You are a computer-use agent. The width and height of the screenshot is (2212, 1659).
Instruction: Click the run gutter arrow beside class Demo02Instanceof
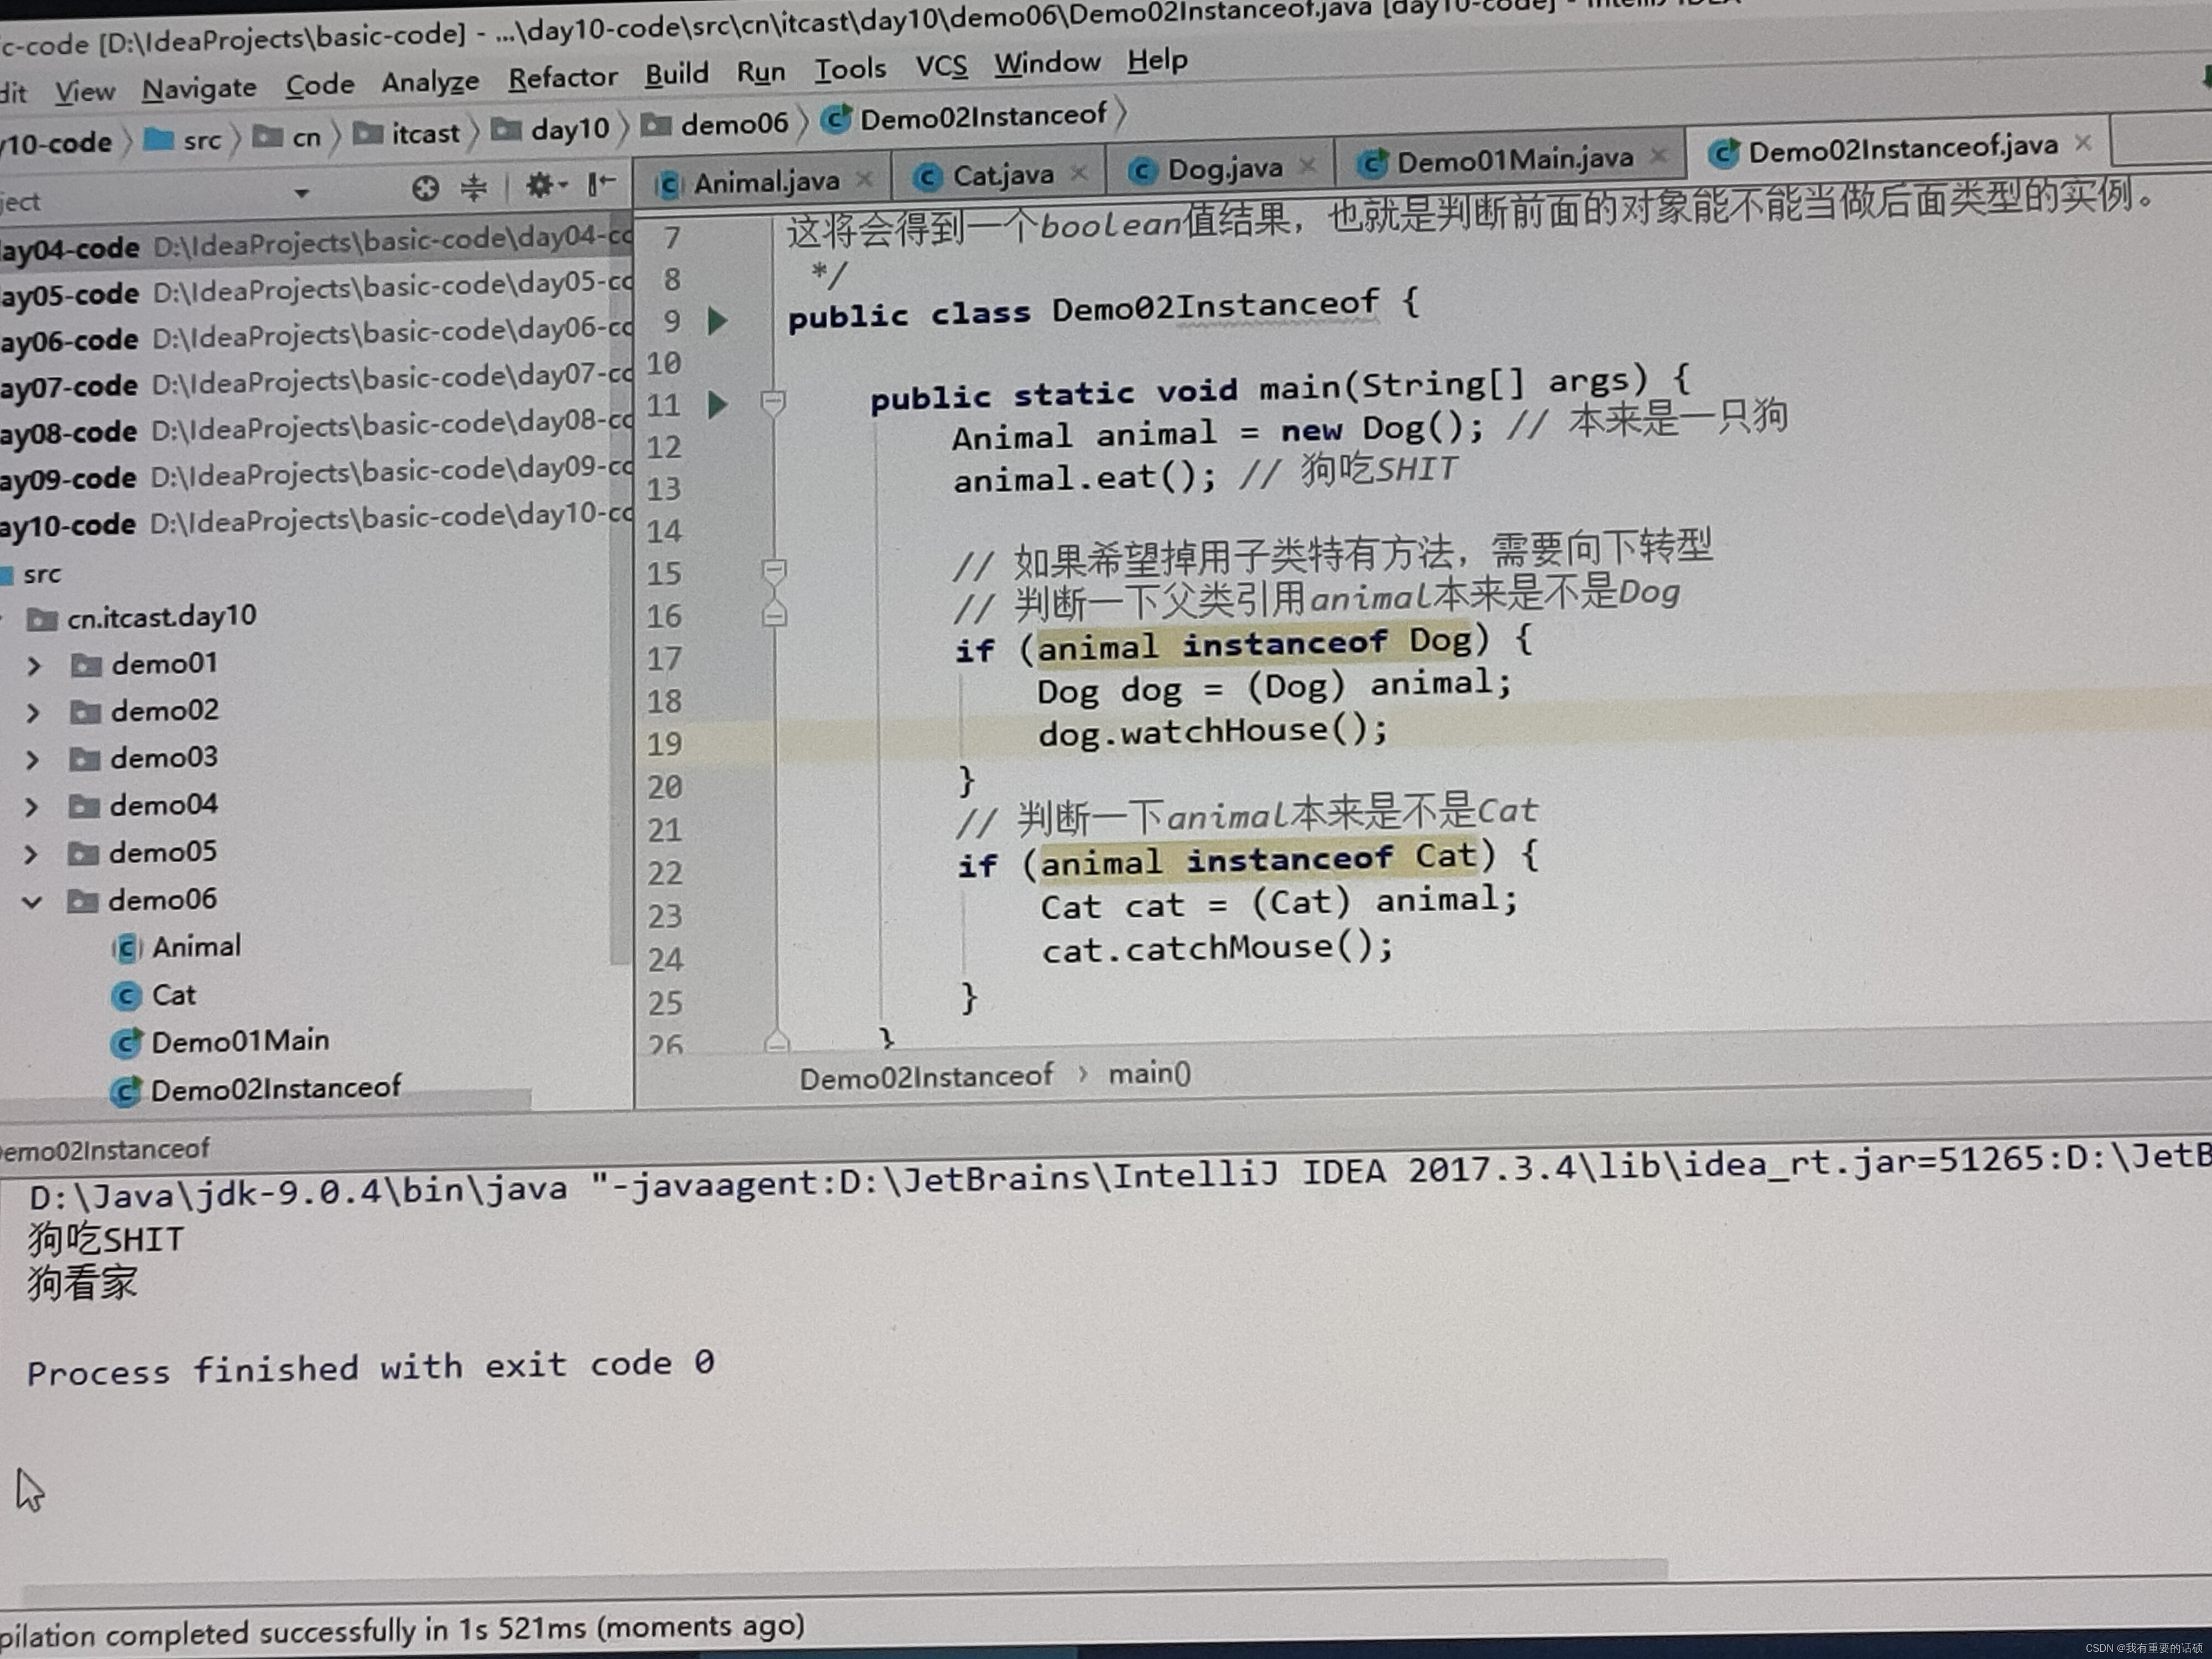tap(717, 321)
